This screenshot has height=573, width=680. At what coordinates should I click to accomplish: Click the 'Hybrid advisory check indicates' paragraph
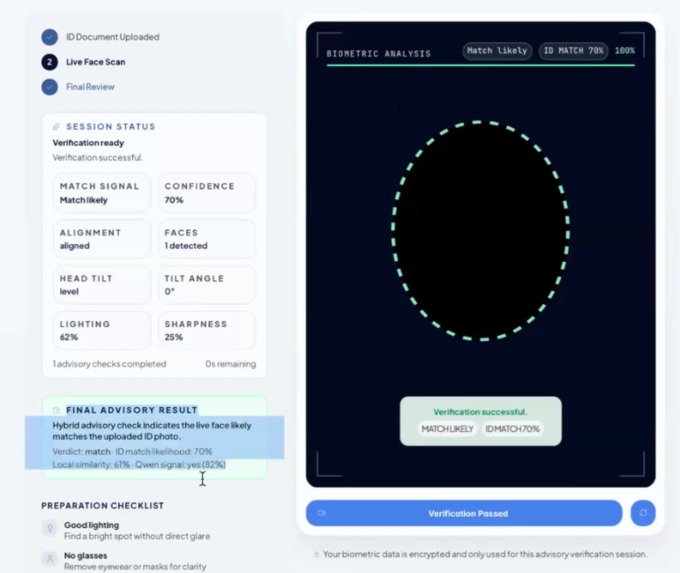[x=152, y=431]
